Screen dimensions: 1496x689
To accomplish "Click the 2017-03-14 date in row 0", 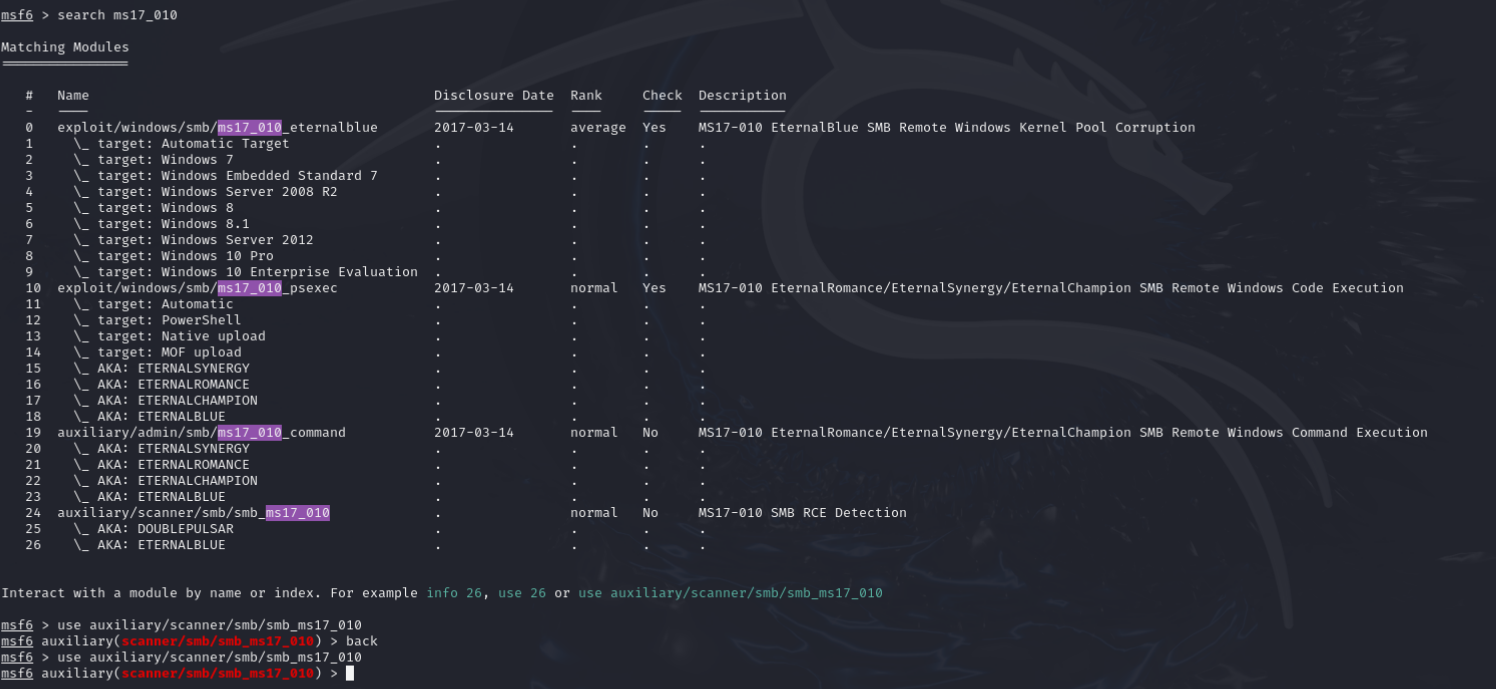I will point(474,127).
